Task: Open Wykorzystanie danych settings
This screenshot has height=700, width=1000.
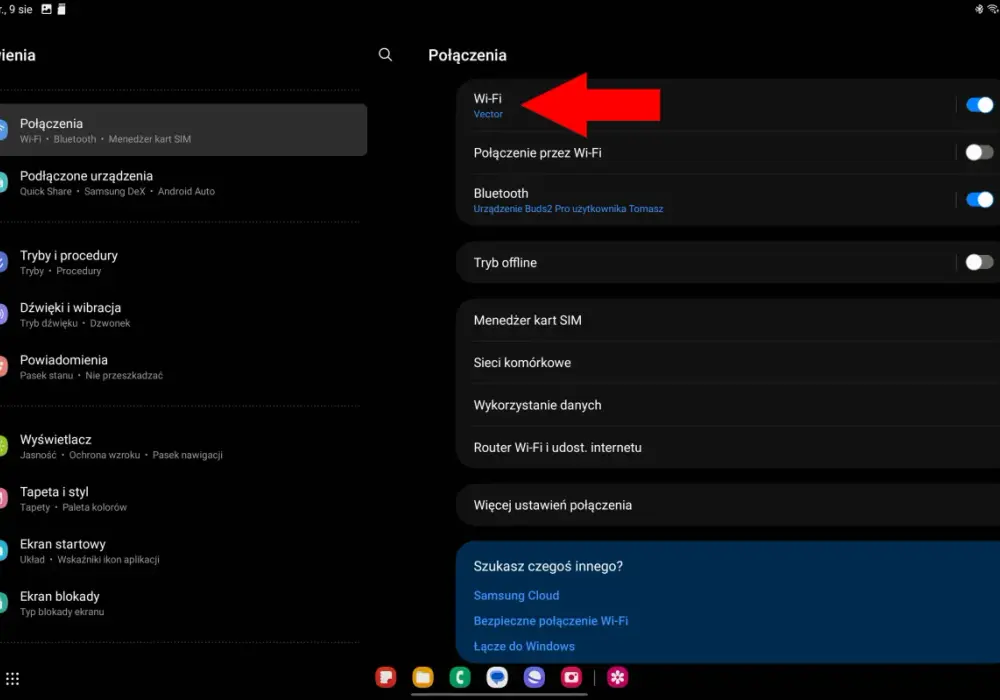Action: click(x=728, y=405)
